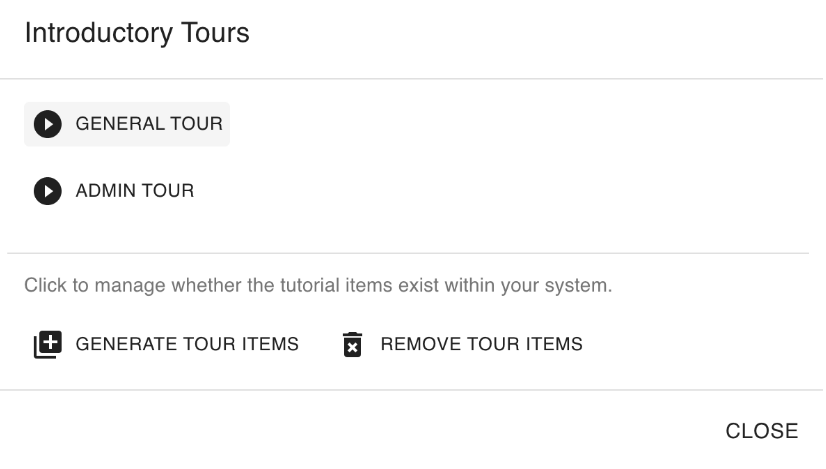Click the play icon beside Admin Tour
Image resolution: width=826 pixels, height=469 pixels.
coord(47,190)
